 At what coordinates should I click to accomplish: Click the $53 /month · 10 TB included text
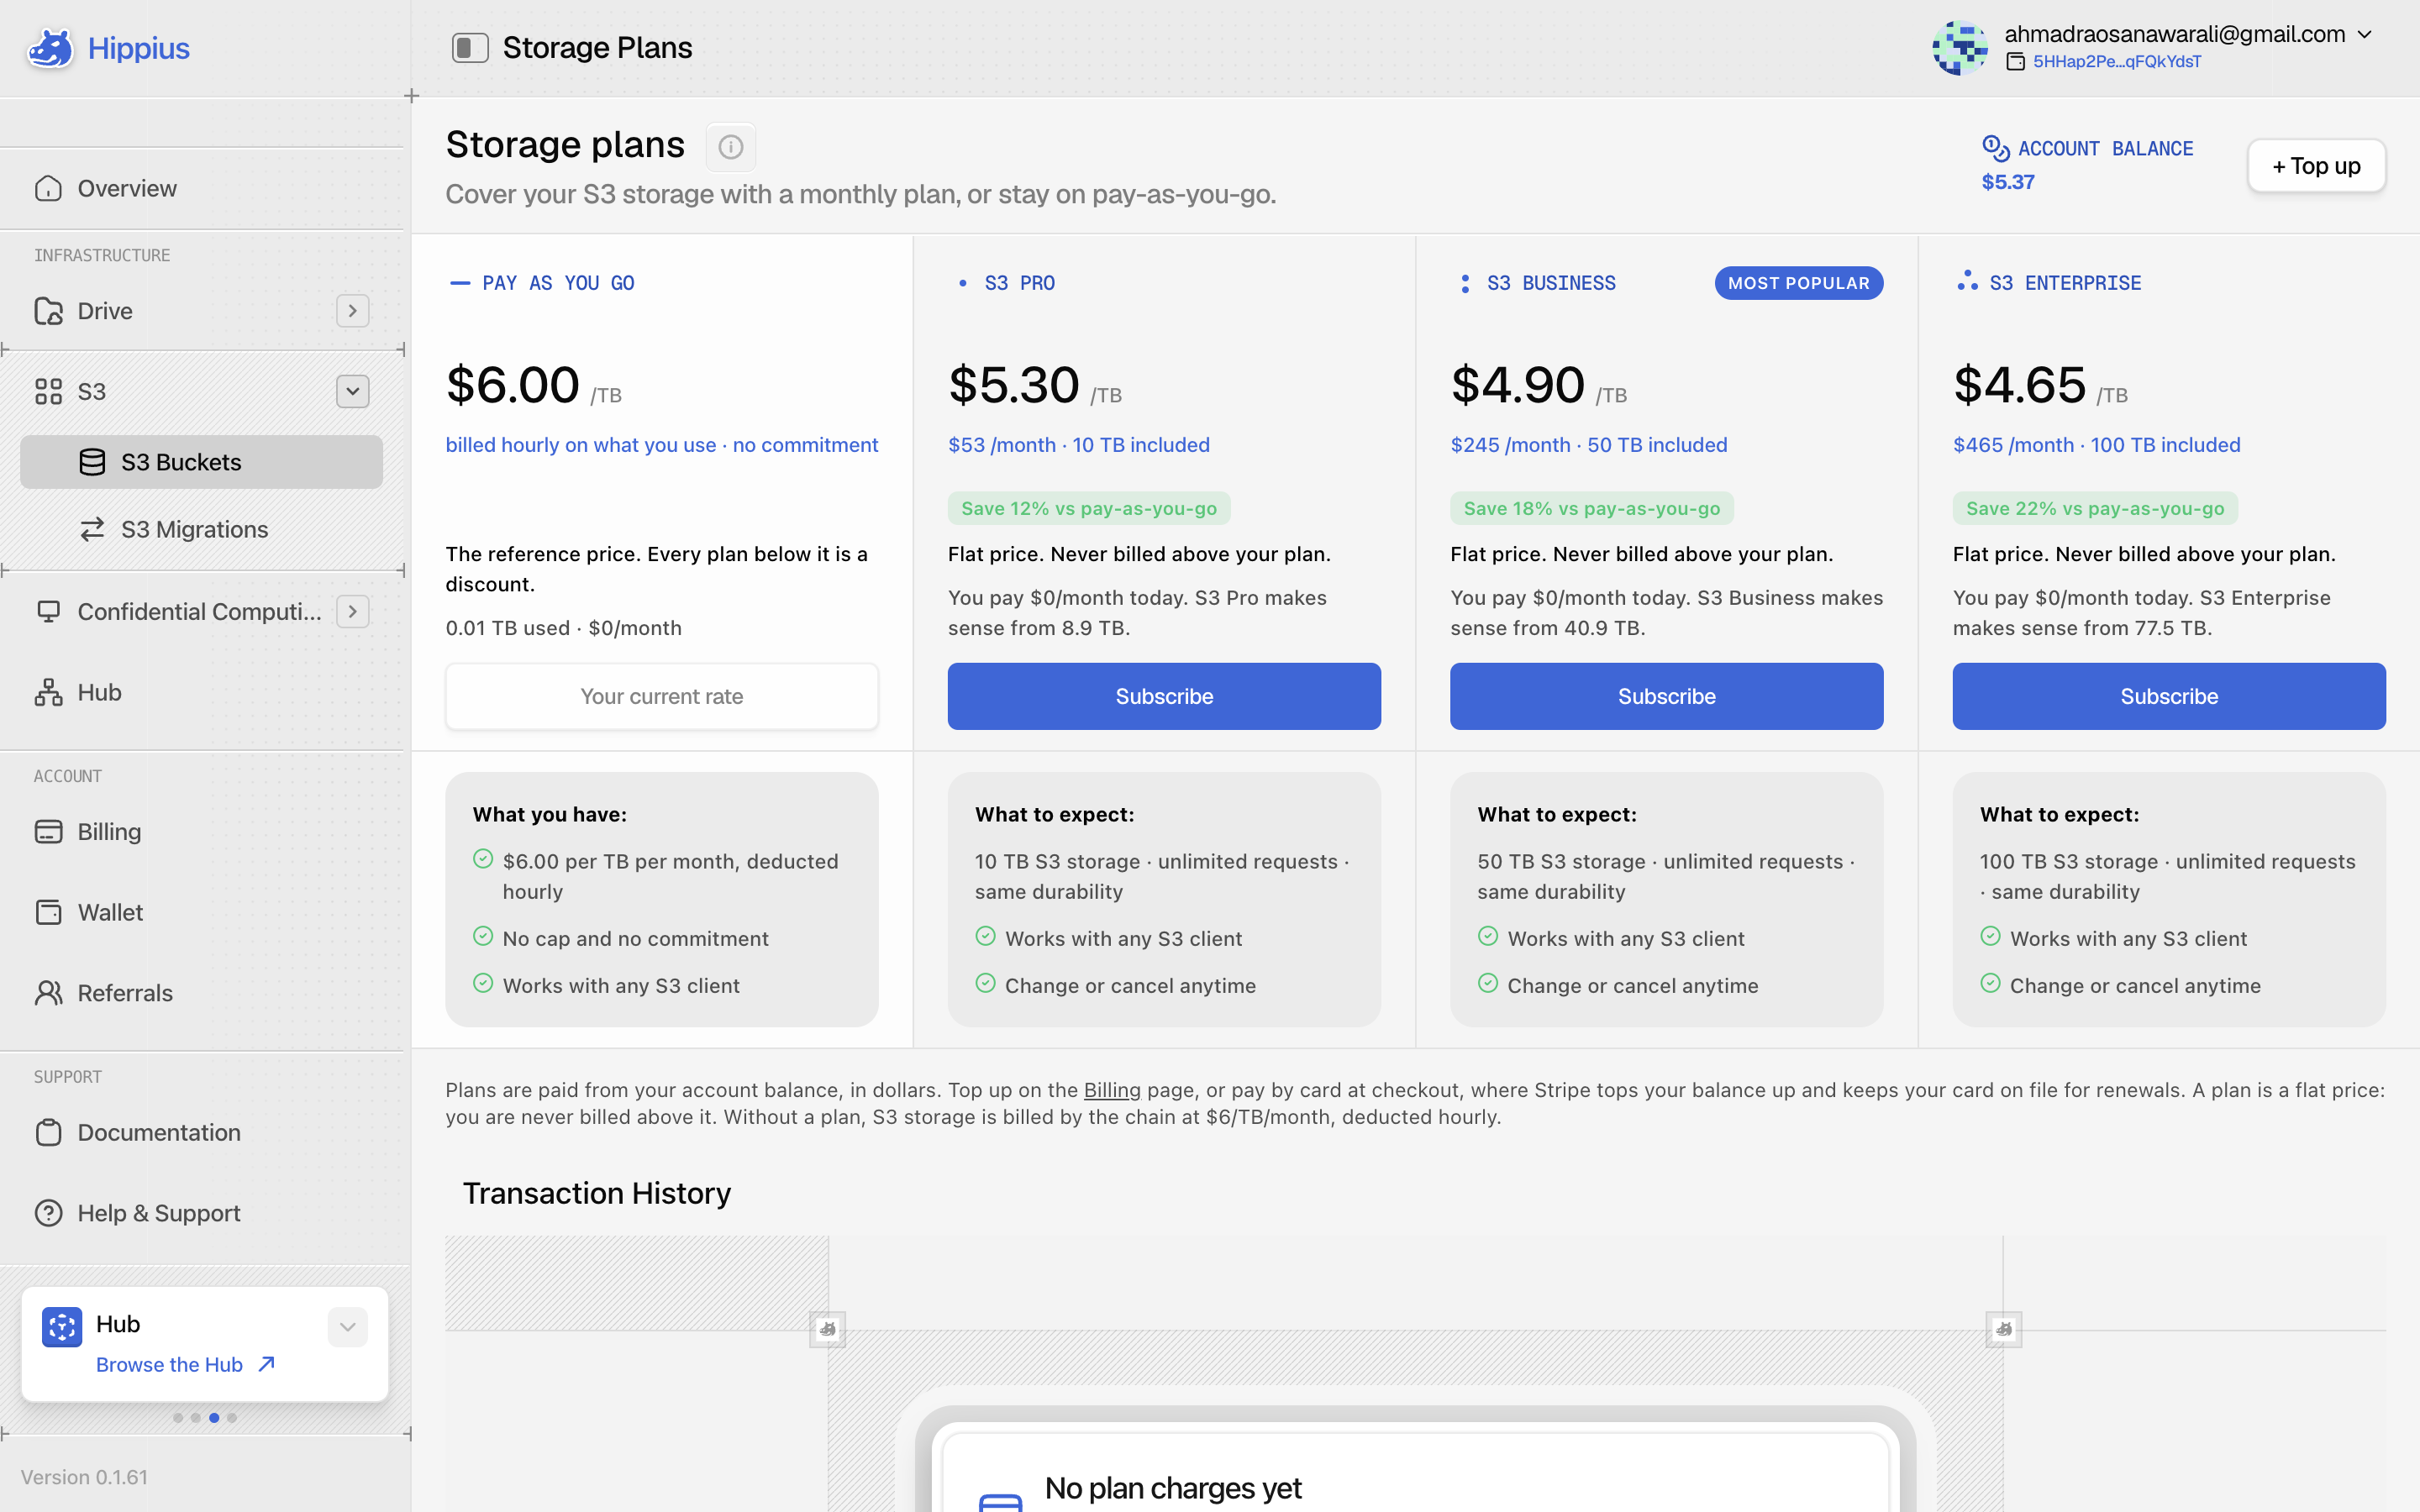point(1079,445)
